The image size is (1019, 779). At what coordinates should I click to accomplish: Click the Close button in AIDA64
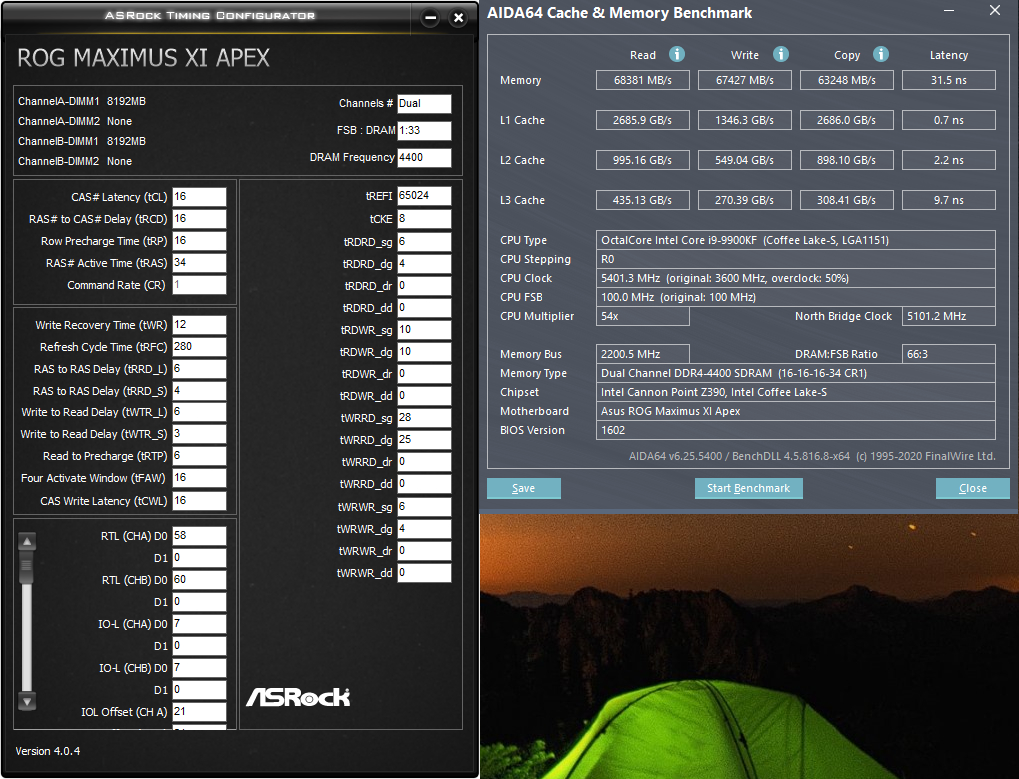click(972, 488)
